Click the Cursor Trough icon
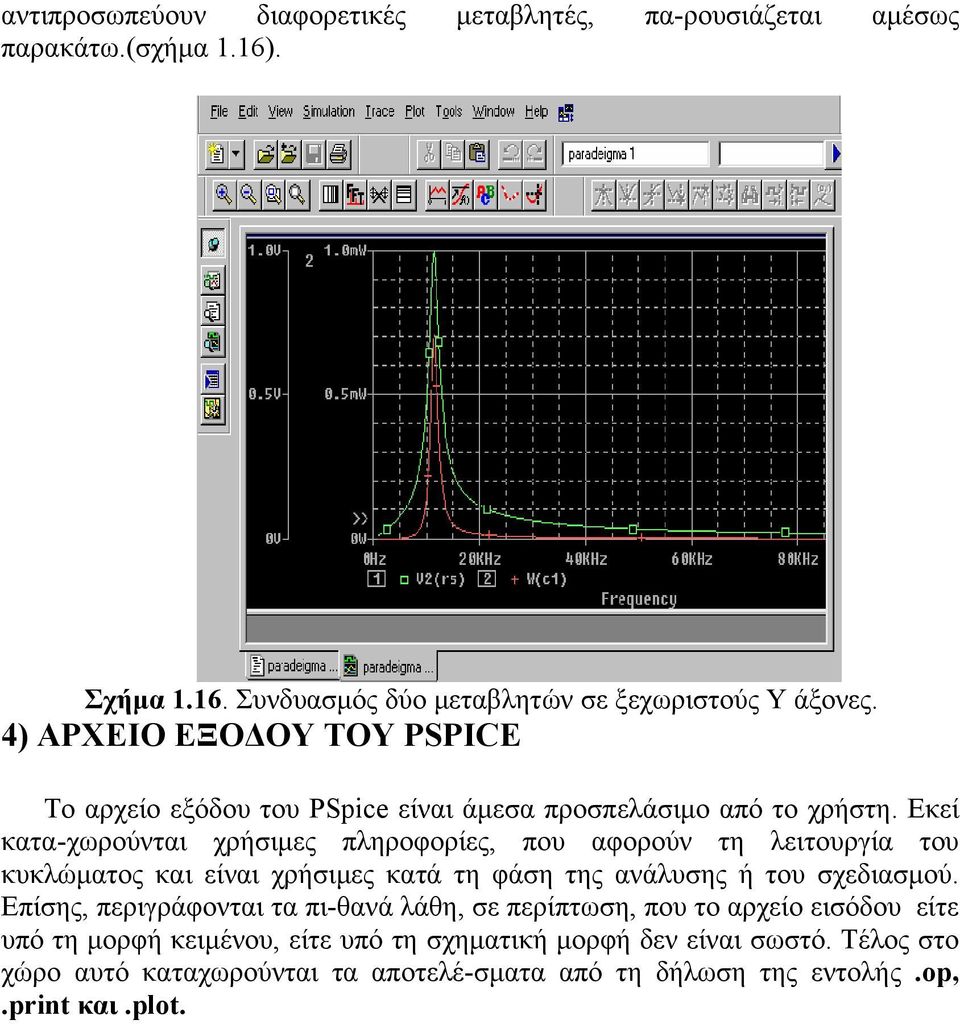 [x=627, y=195]
